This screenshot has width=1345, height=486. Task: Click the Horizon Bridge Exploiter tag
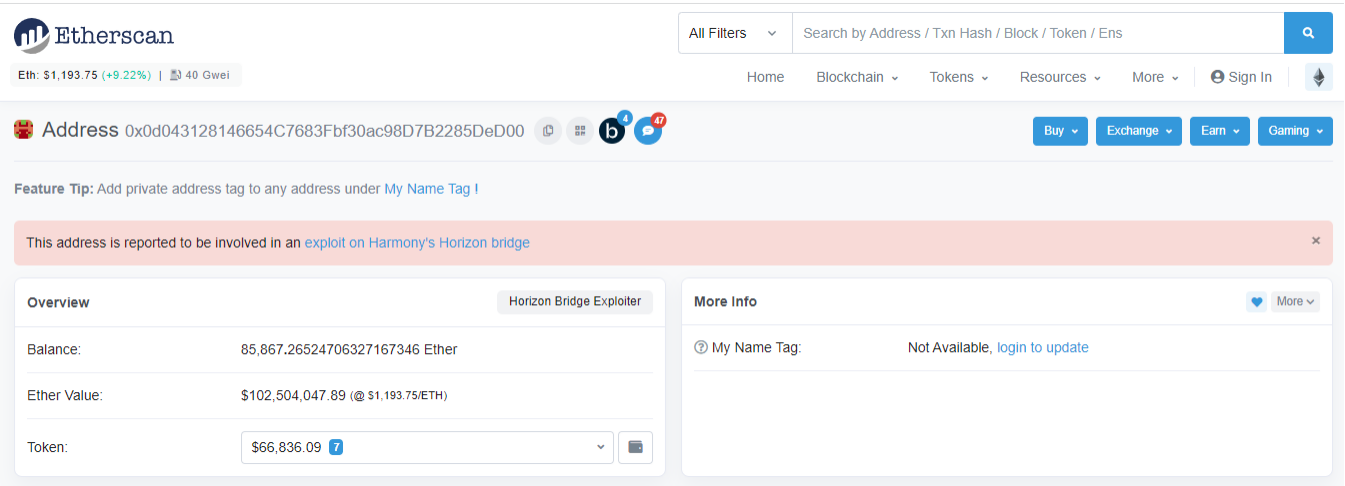point(575,301)
